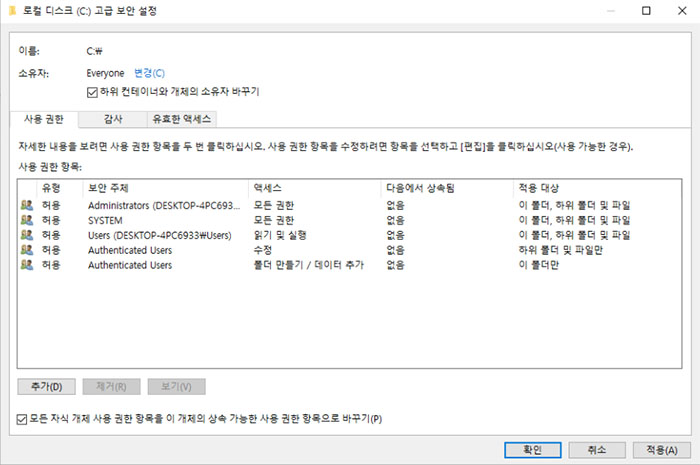Click the 모든 권한 cell in the Administrators row

[273, 205]
